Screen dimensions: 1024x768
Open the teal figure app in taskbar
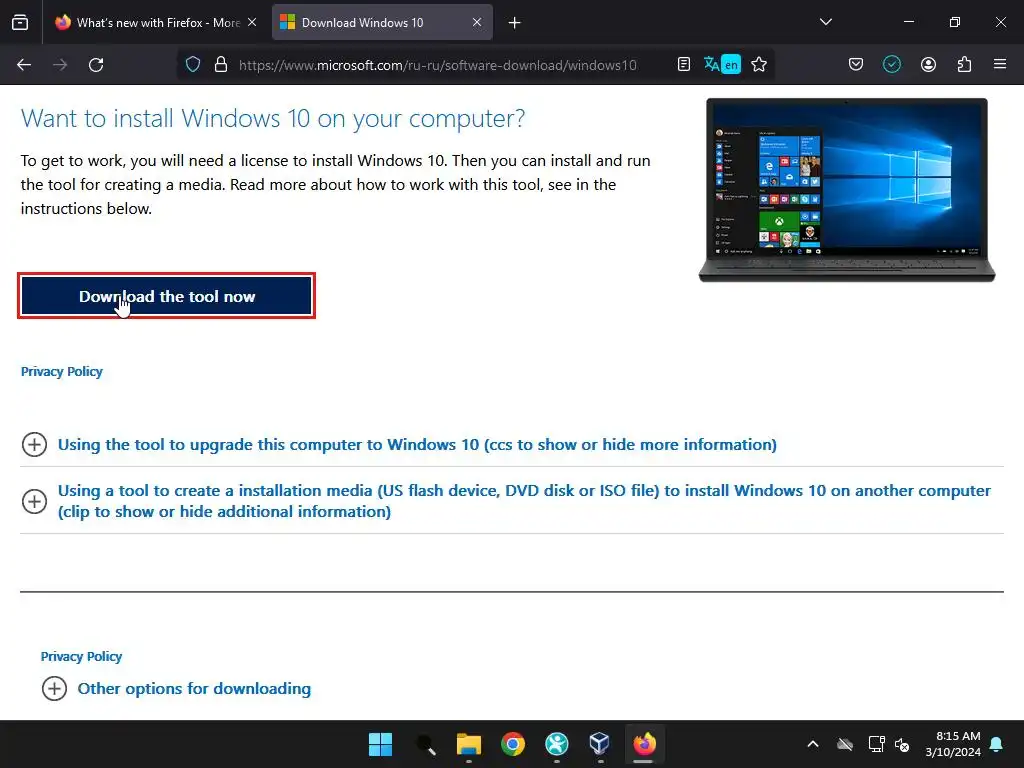[x=556, y=744]
